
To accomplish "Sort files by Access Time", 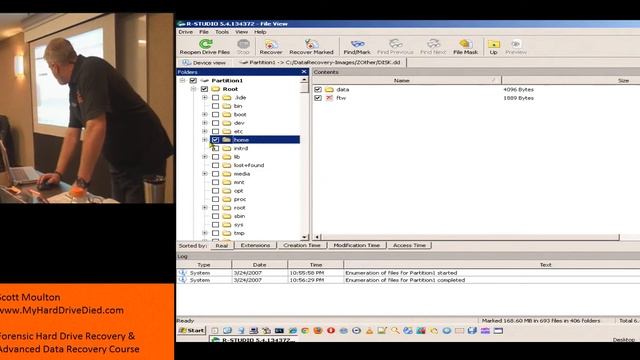I will 409,245.
